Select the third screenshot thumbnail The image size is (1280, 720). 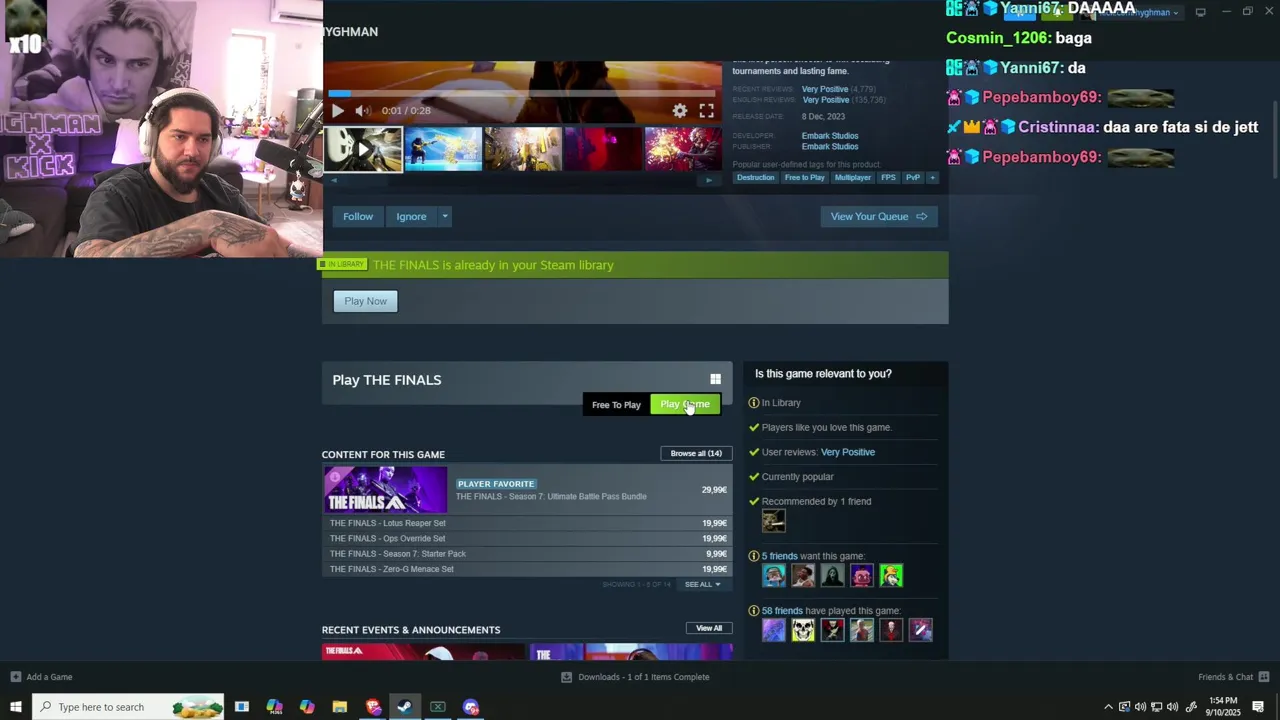[523, 149]
